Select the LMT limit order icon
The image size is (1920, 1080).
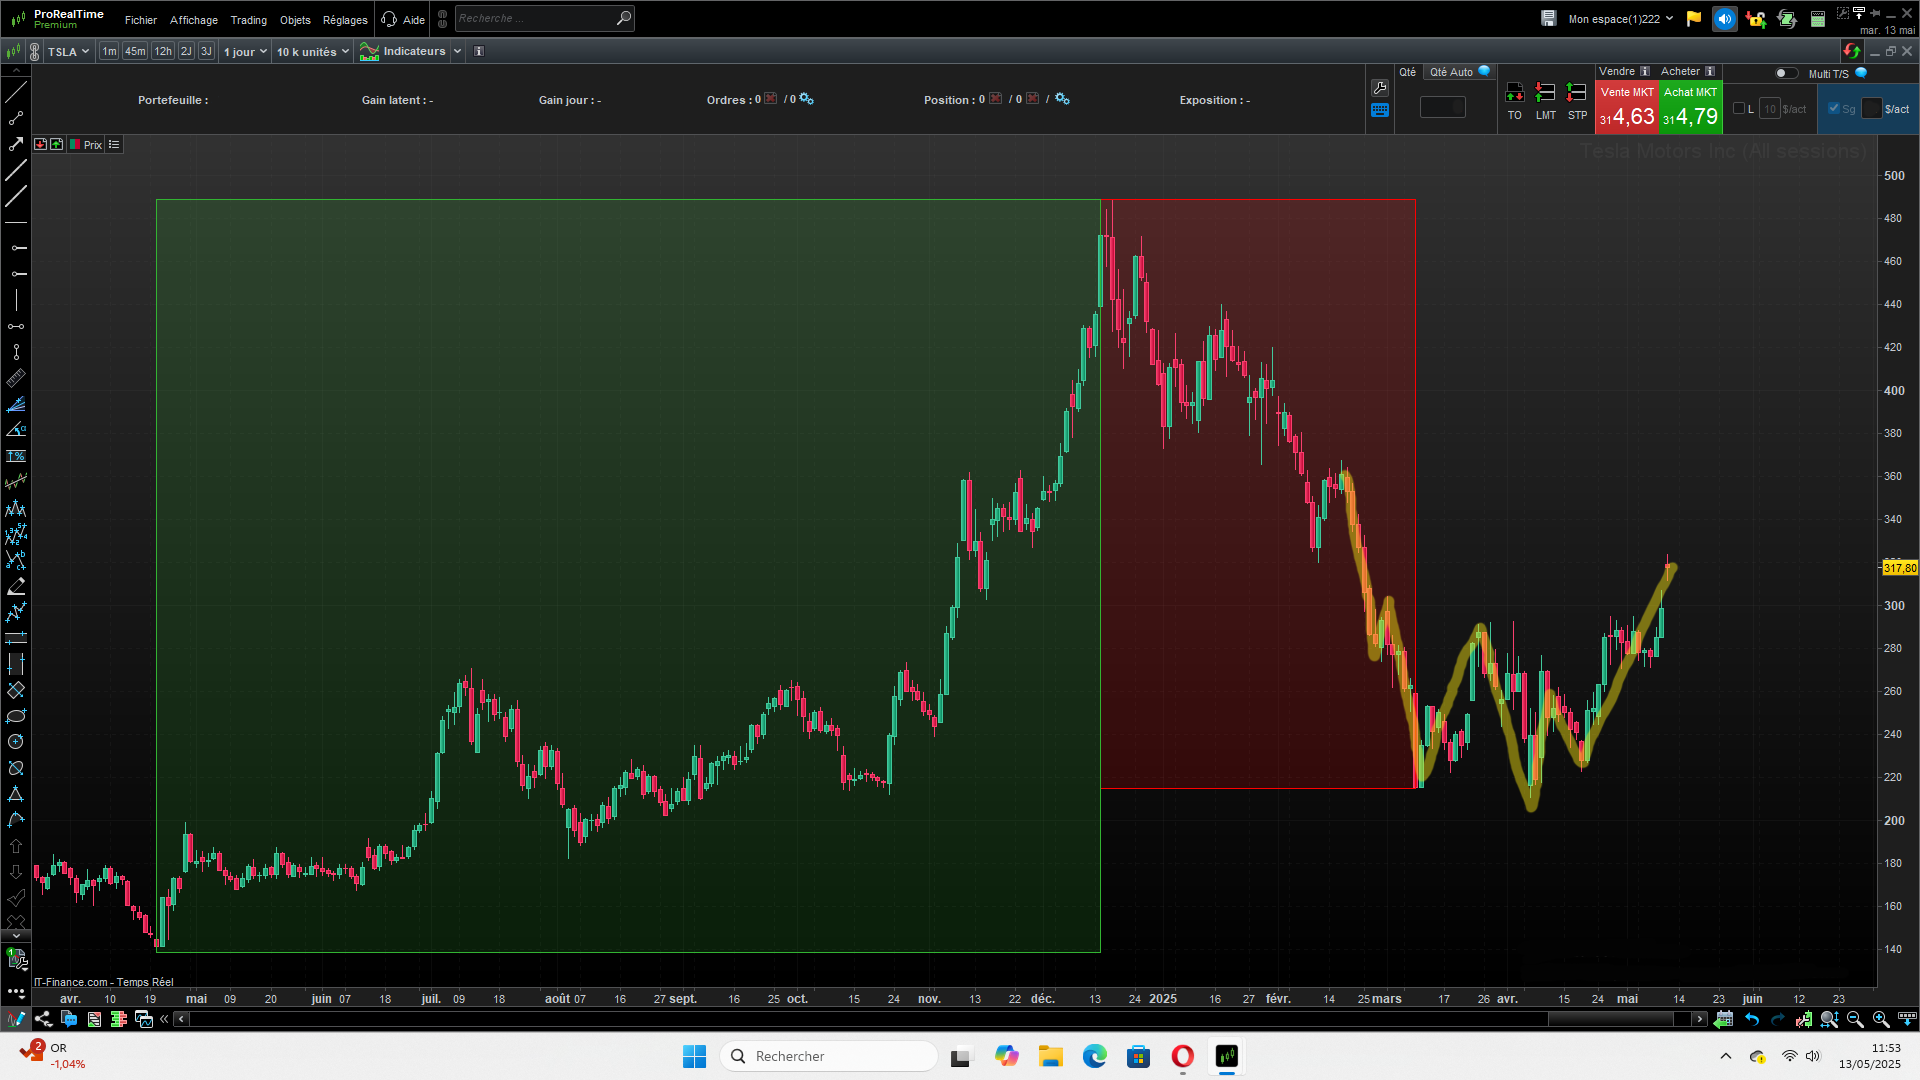coord(1545,93)
